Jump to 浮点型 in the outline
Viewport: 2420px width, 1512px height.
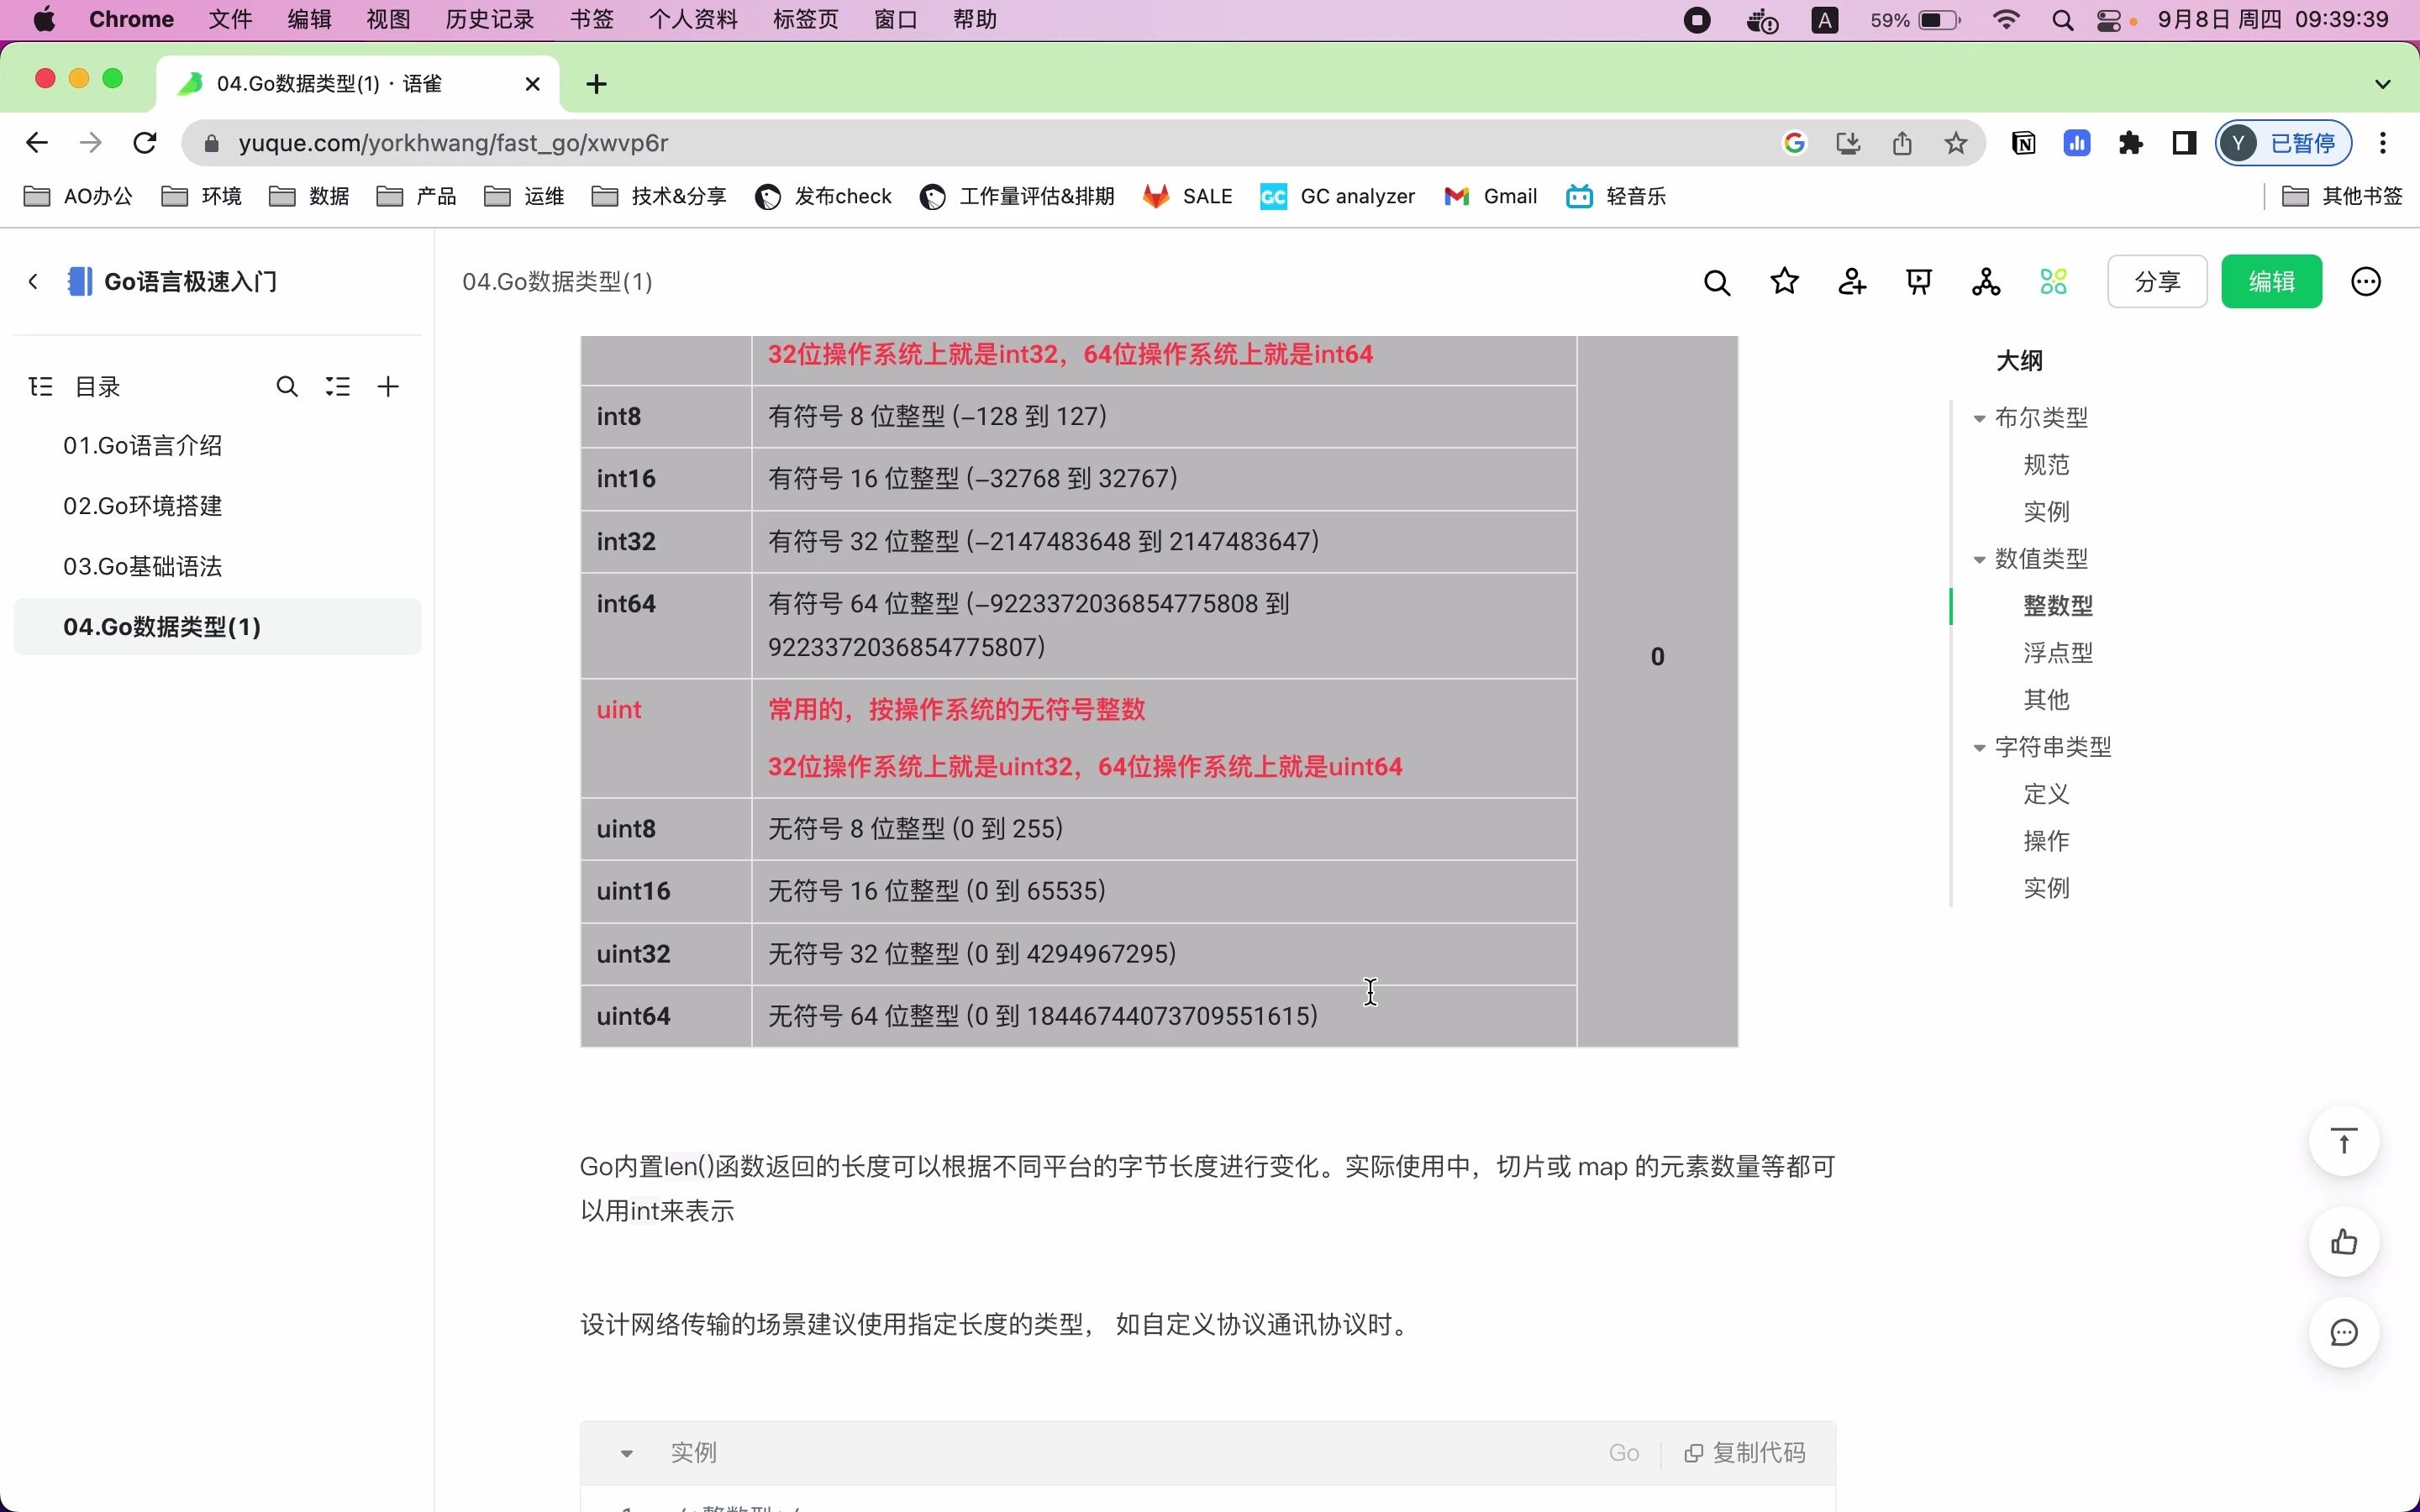click(2057, 653)
